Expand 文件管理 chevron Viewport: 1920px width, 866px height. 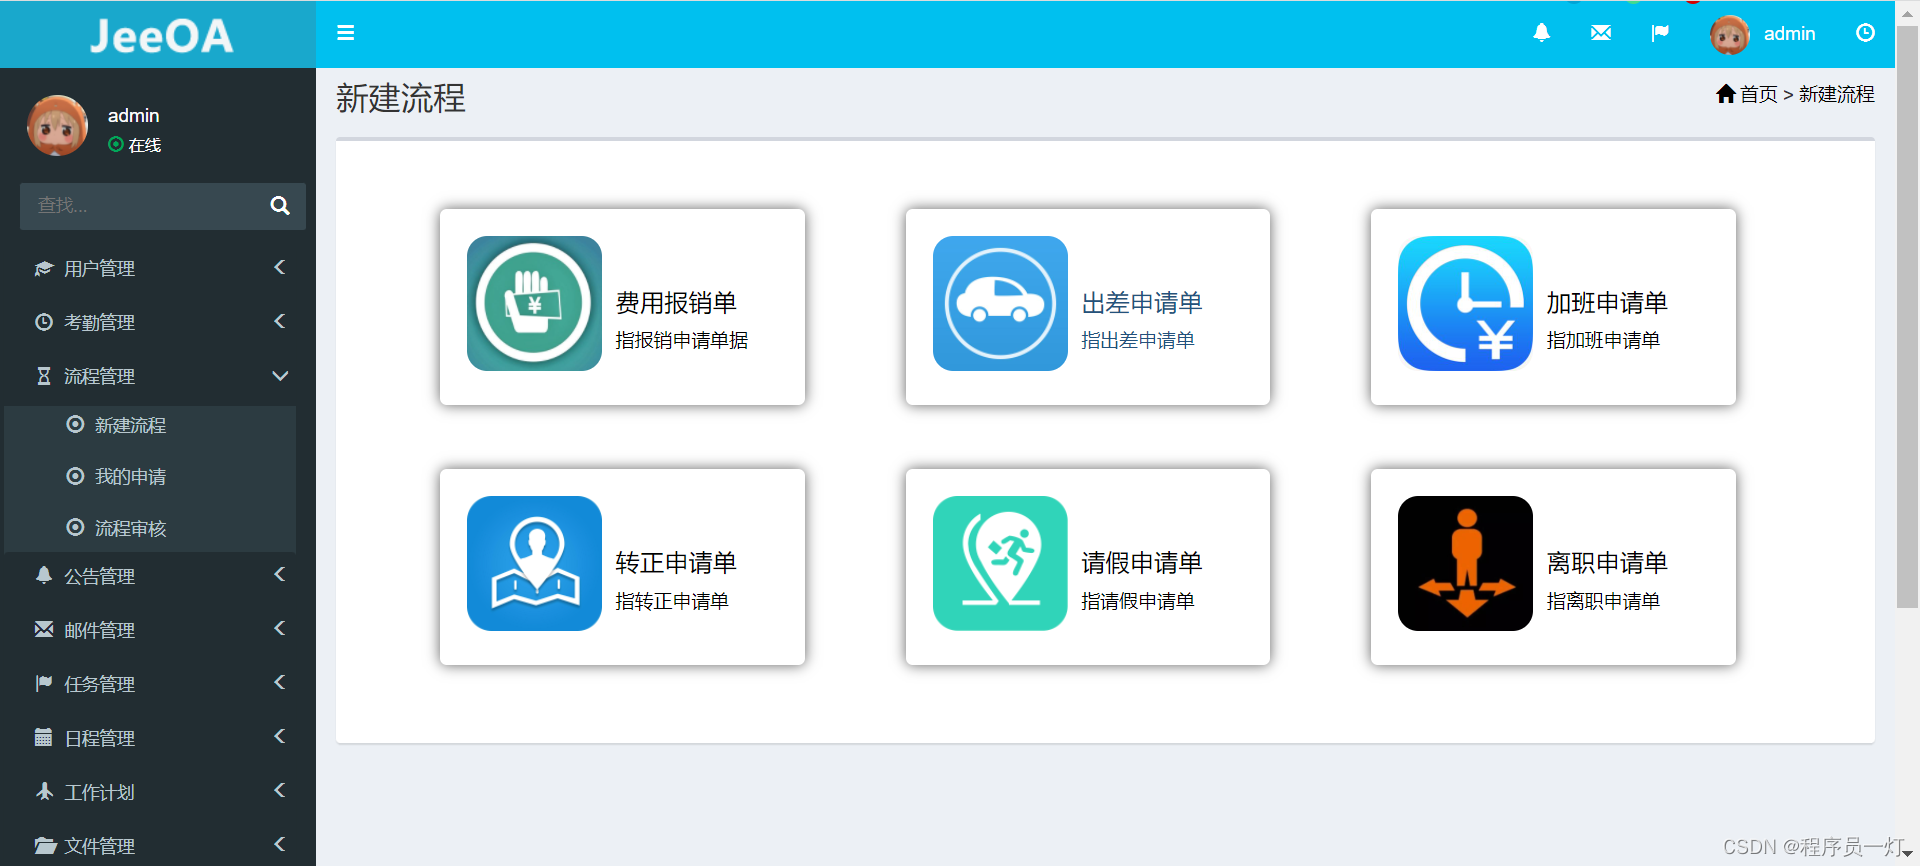click(x=280, y=844)
